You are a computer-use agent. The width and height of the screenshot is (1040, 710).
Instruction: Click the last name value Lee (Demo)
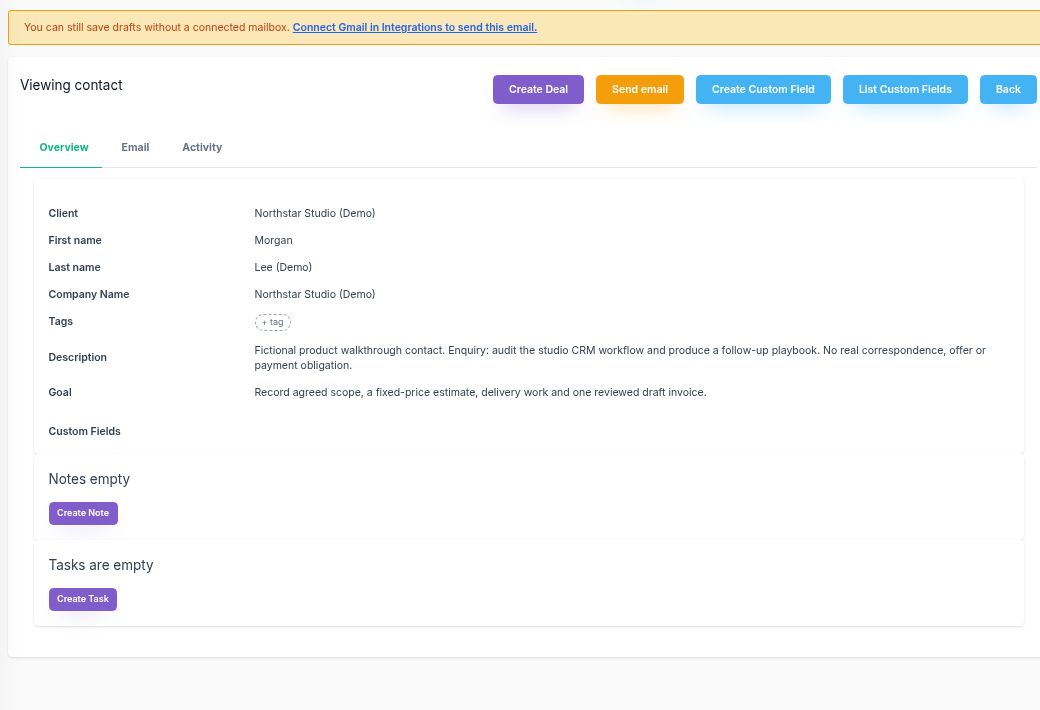tap(283, 267)
